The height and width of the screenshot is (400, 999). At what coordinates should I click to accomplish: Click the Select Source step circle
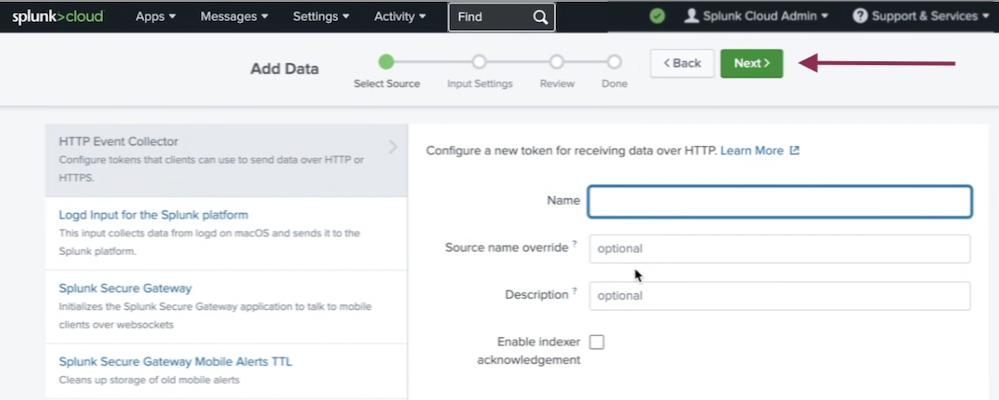(386, 62)
